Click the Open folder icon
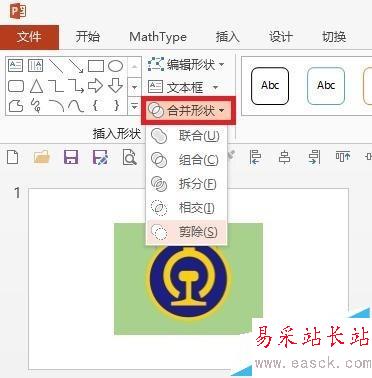 (42, 157)
